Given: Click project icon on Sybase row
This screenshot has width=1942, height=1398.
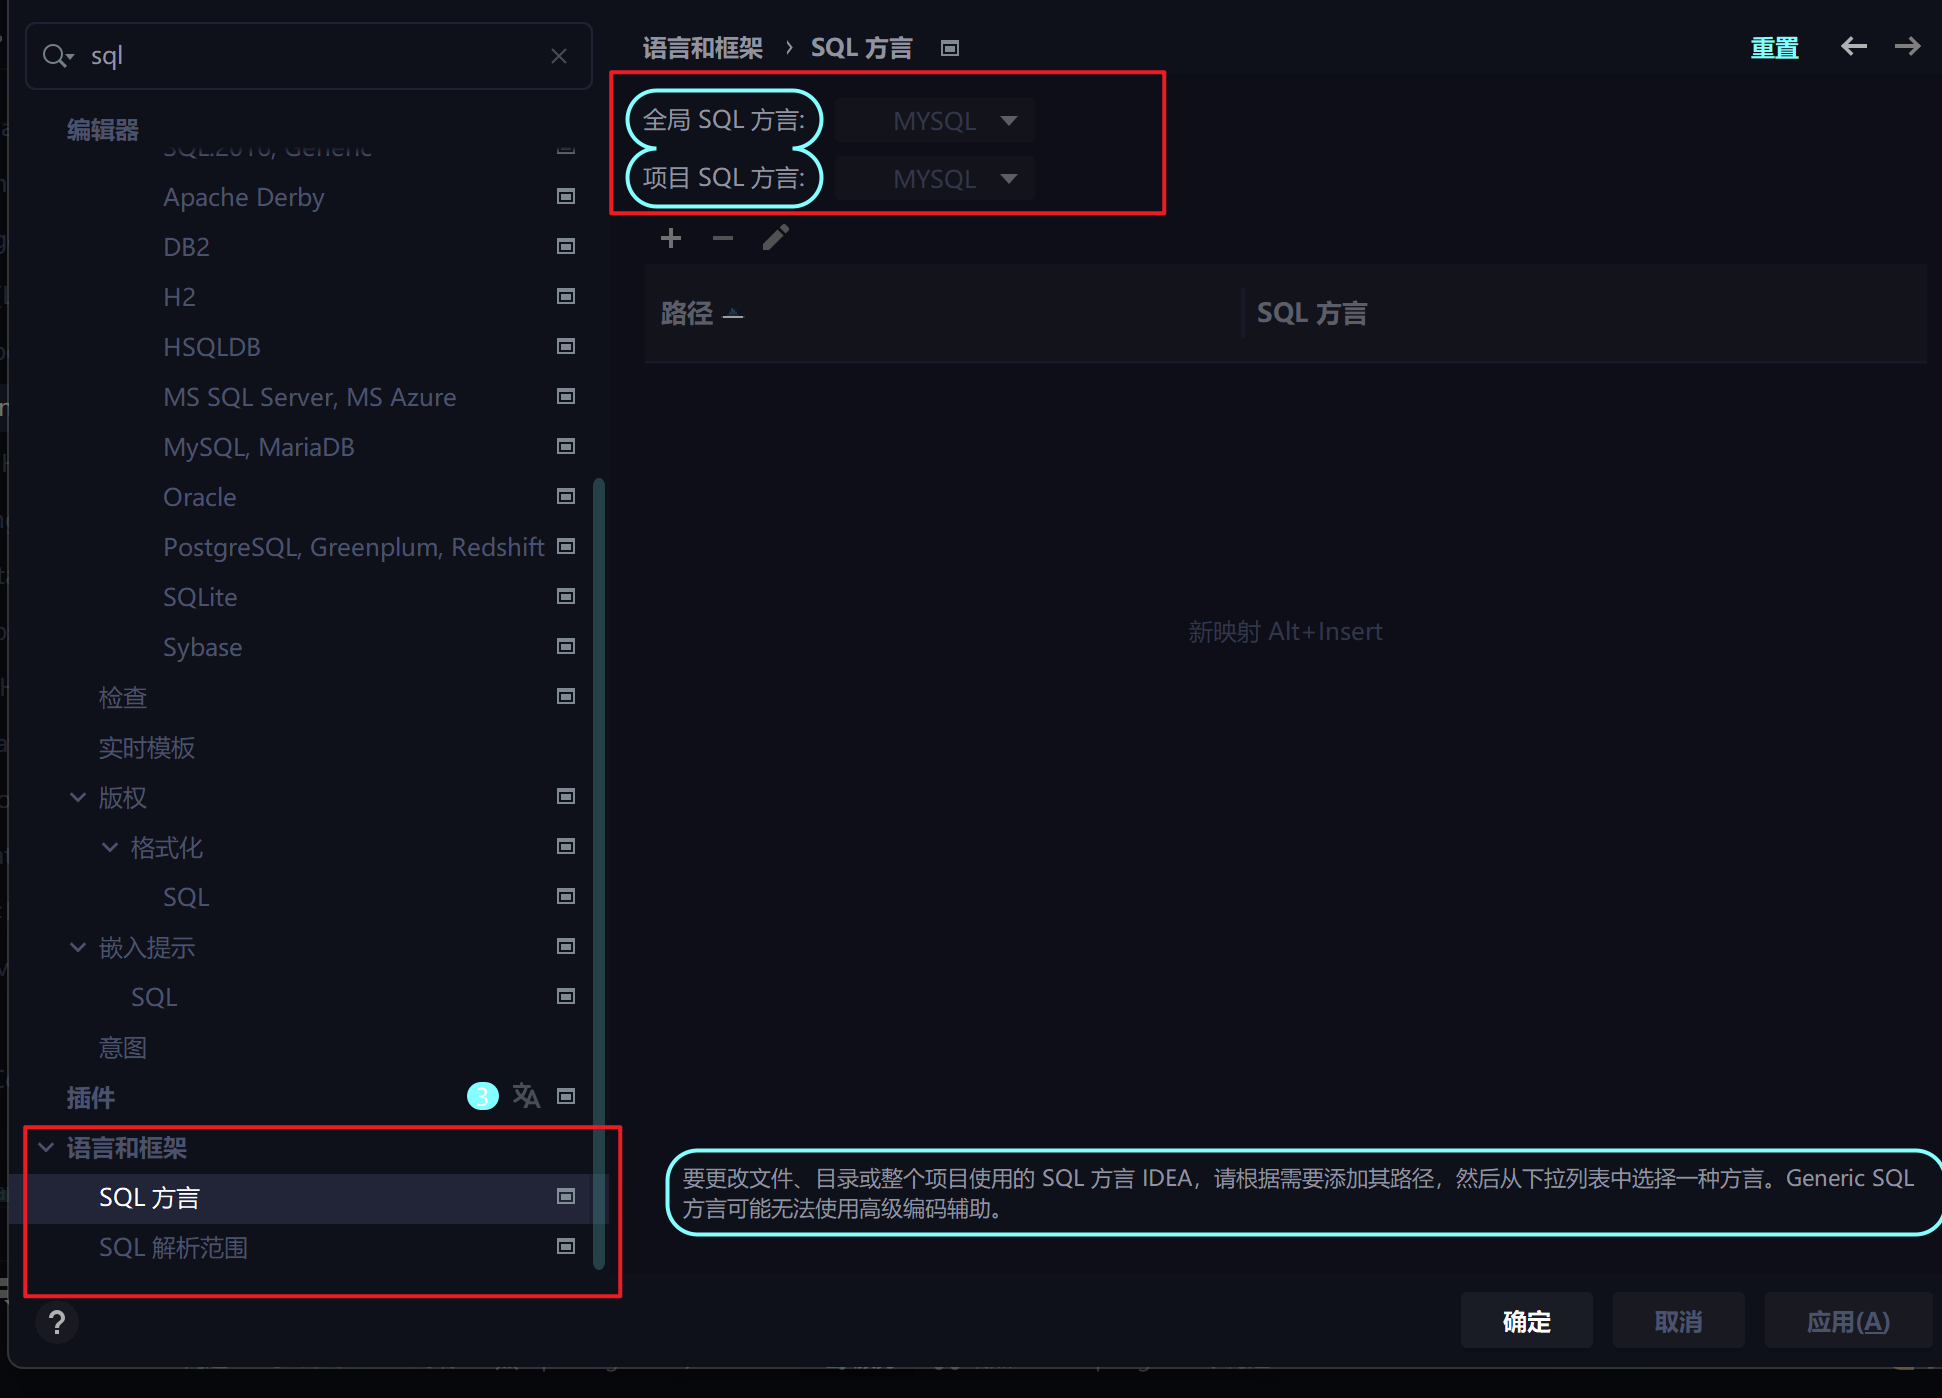Looking at the screenshot, I should coord(566,646).
